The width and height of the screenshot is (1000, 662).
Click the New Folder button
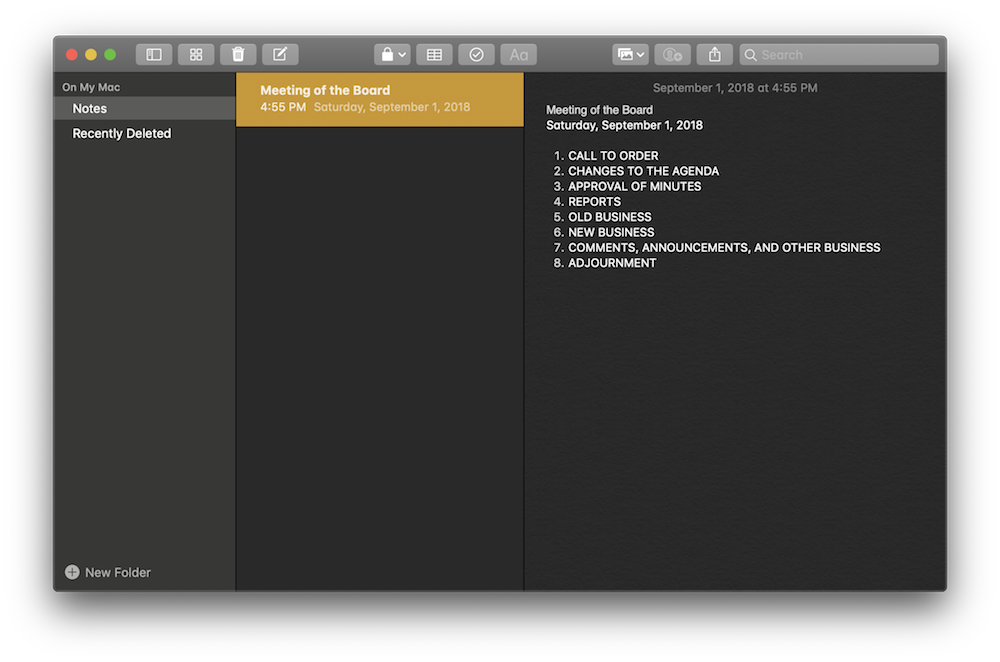pos(108,573)
